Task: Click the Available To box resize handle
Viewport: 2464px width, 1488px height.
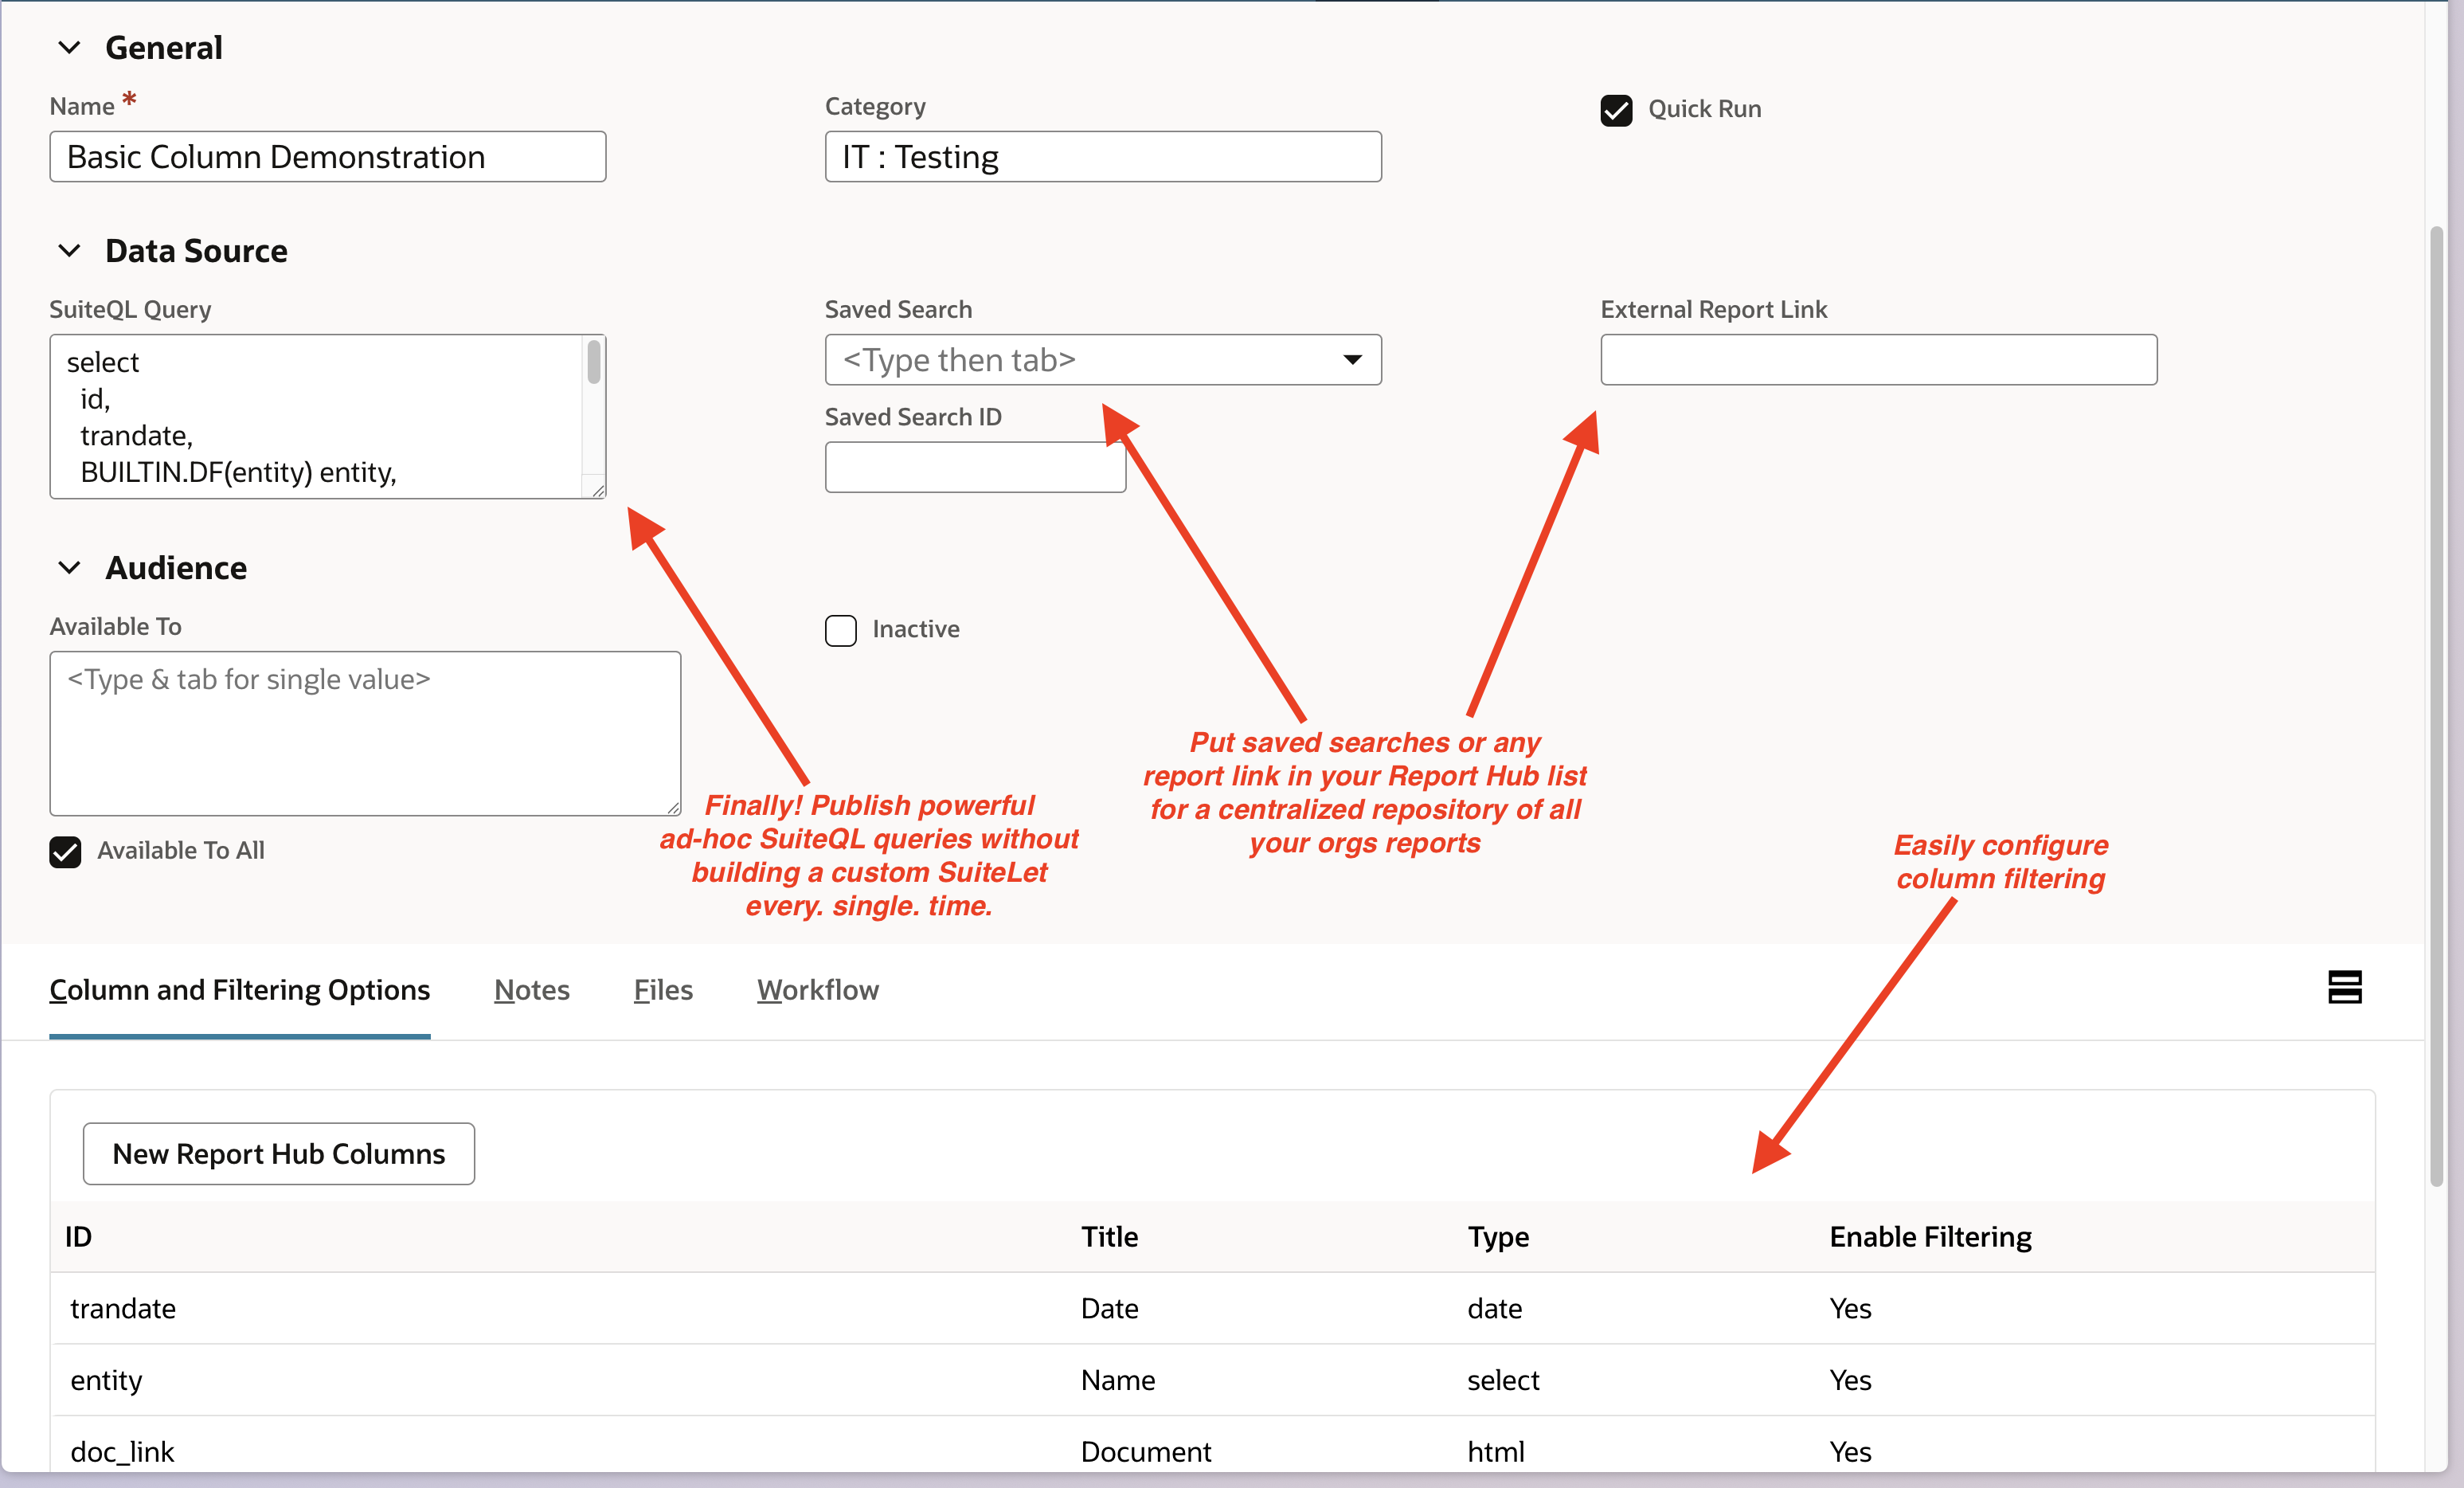Action: [x=673, y=807]
